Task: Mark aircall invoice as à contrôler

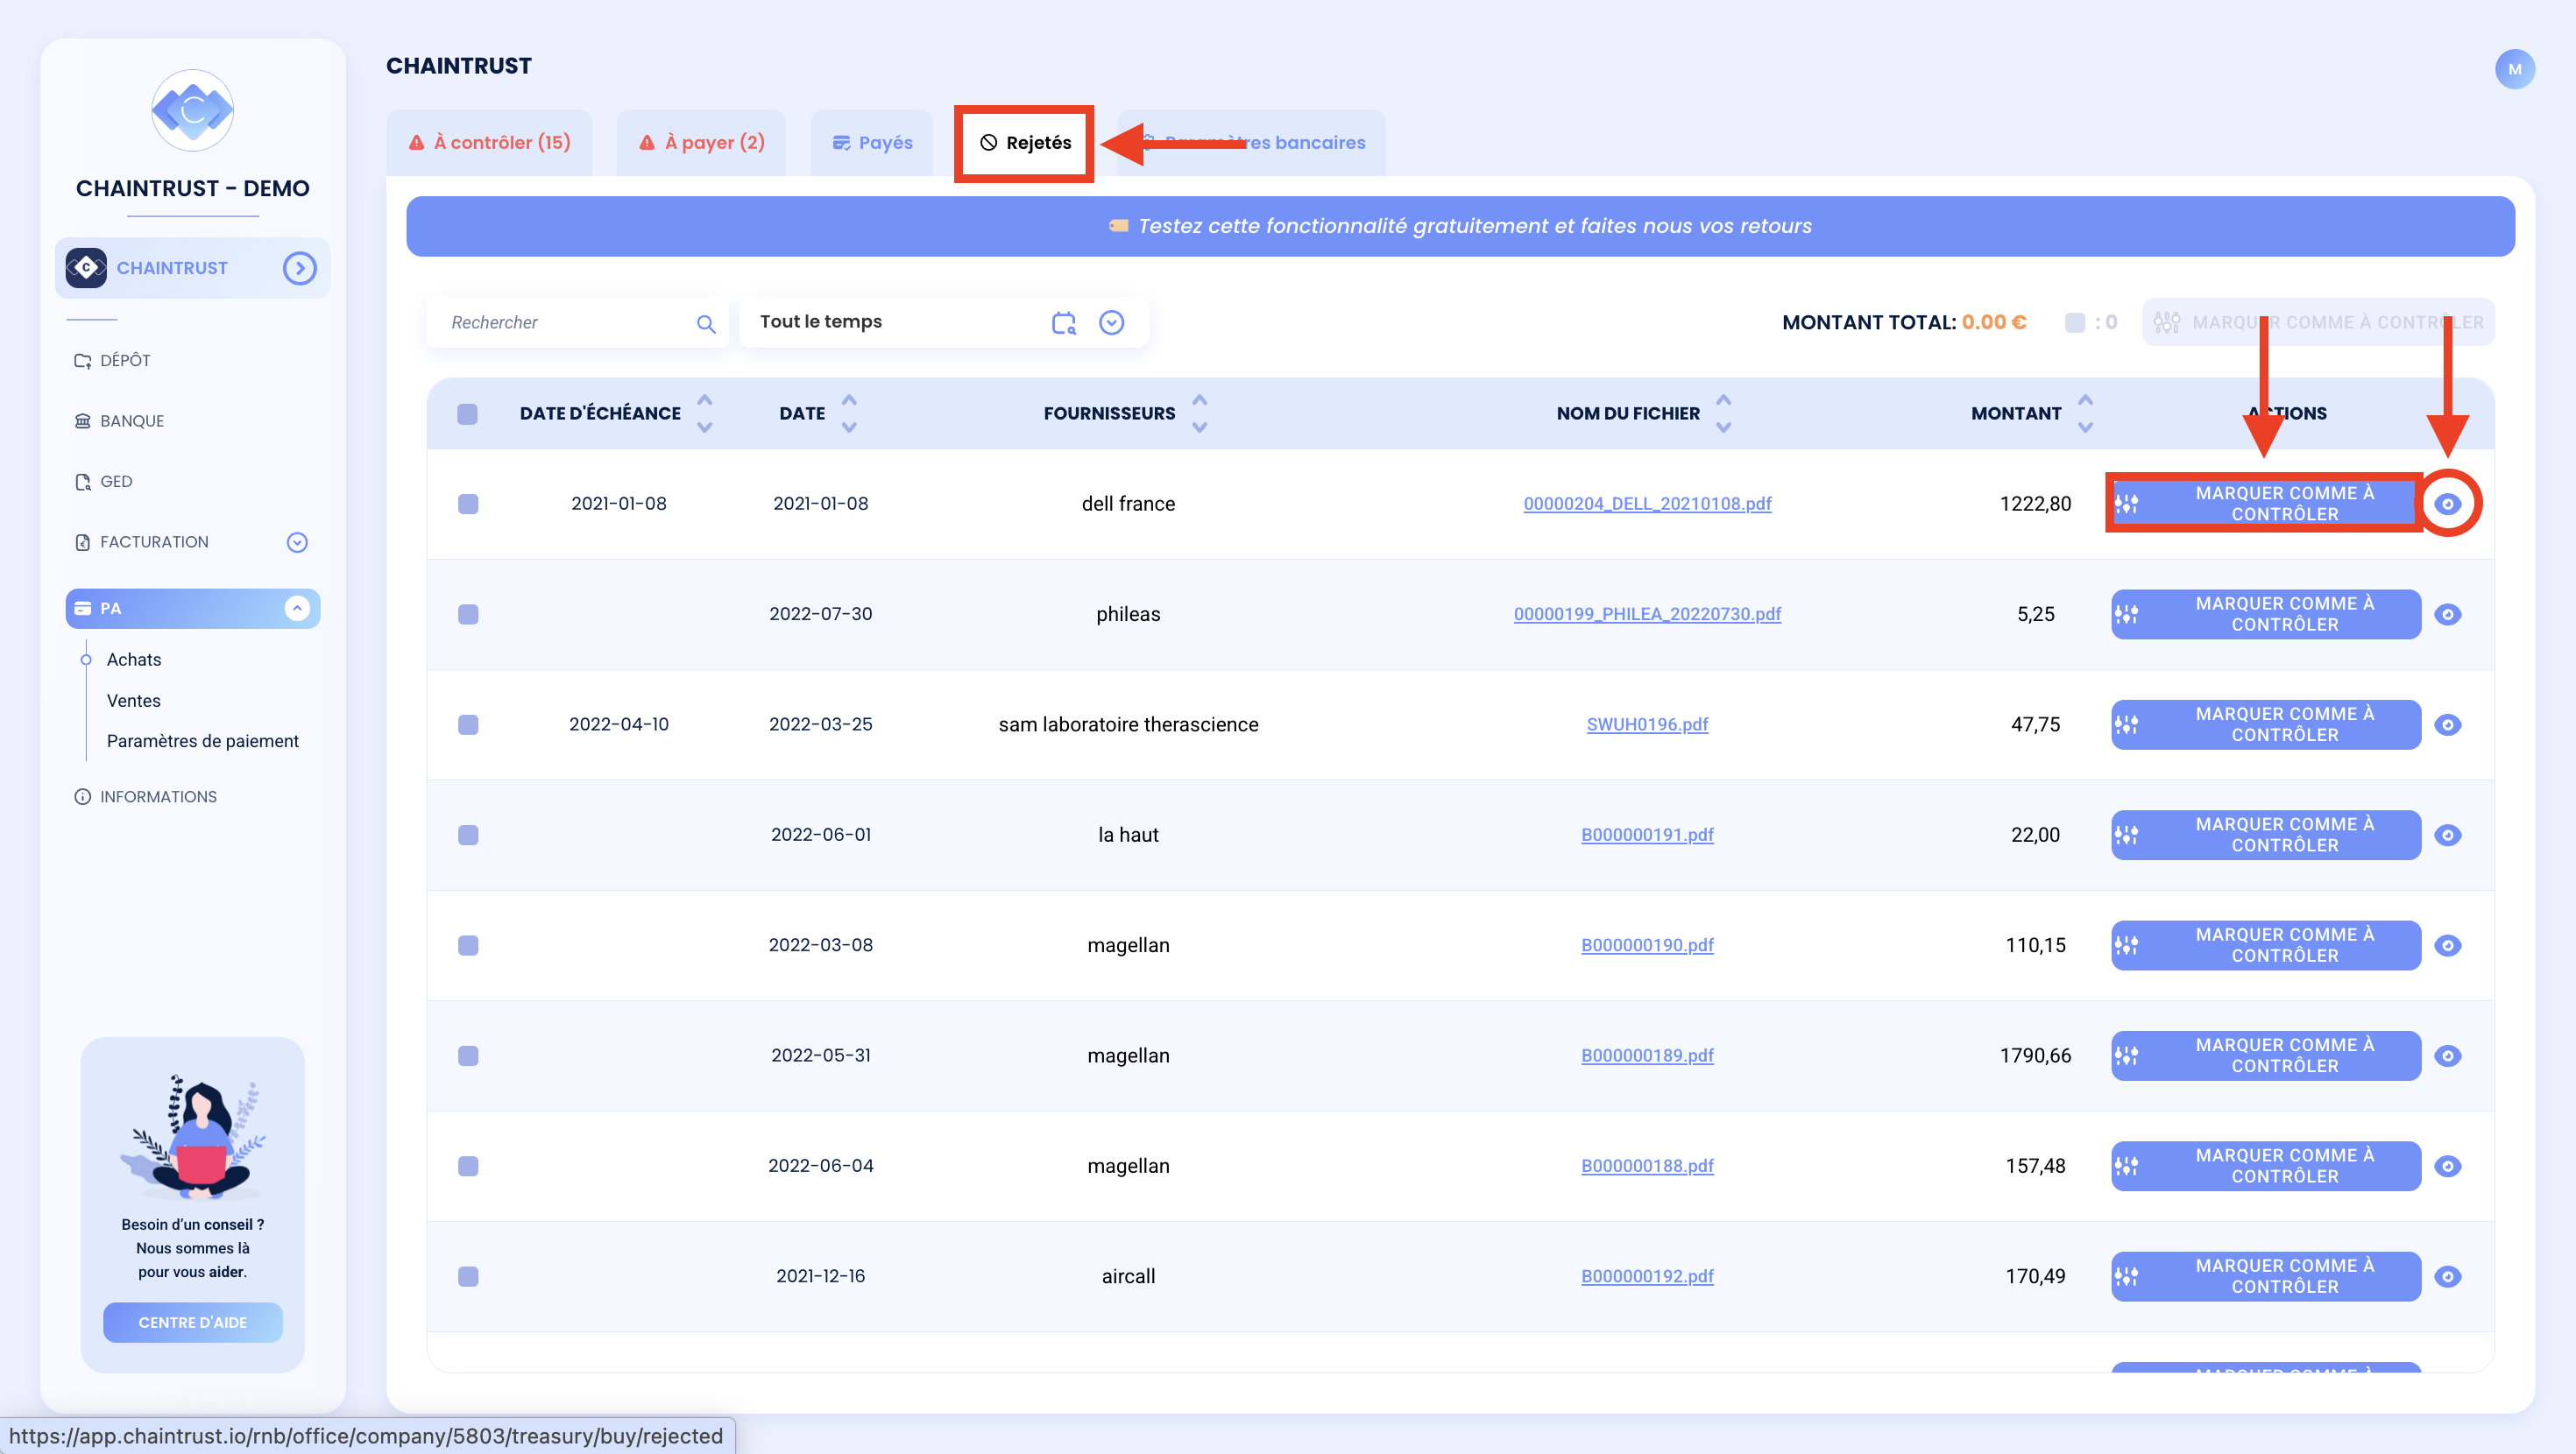Action: coord(2265,1276)
